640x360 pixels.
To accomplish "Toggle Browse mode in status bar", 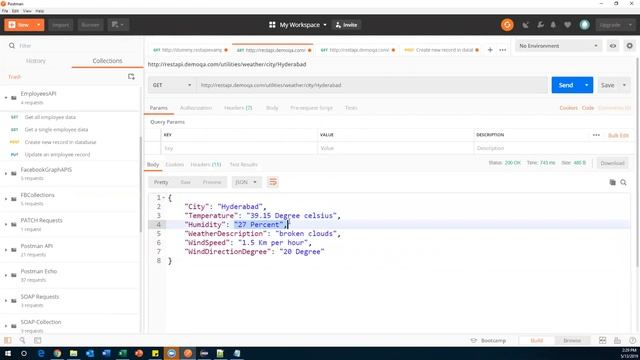I will [x=572, y=340].
